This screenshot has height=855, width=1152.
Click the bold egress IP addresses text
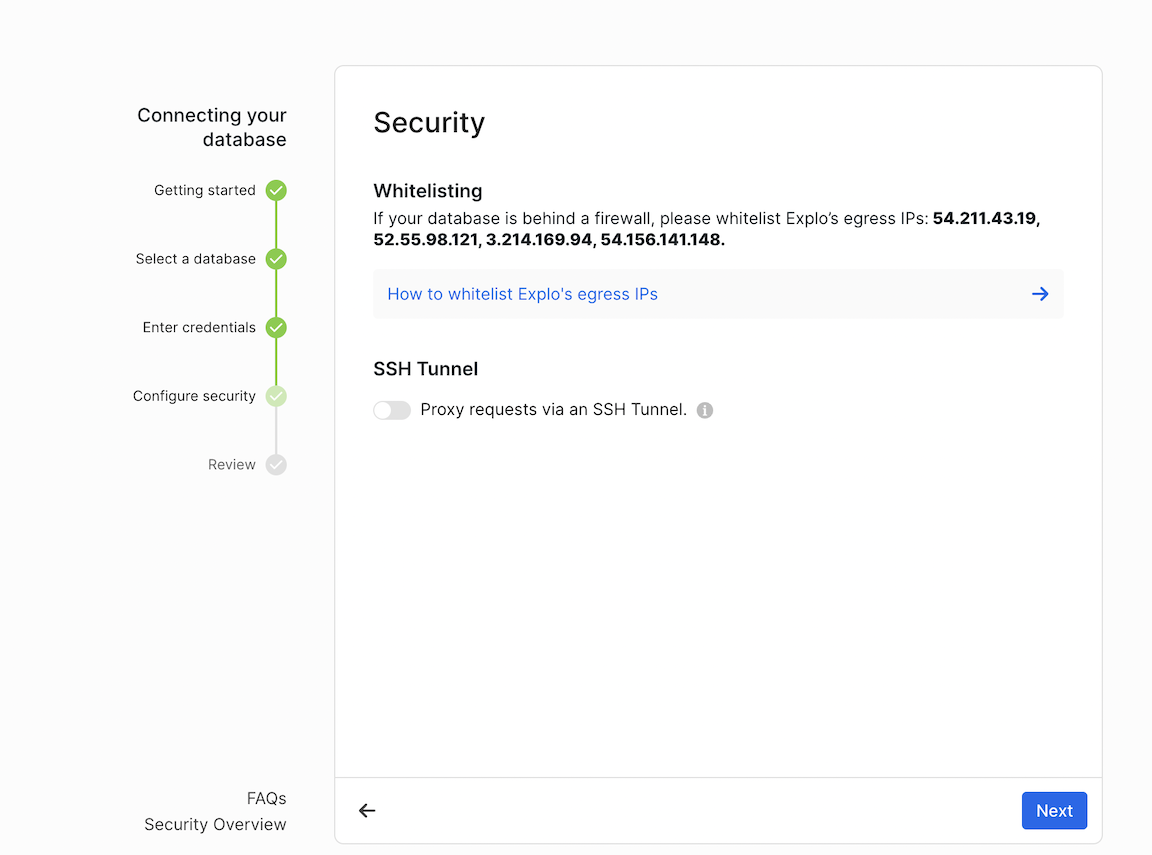coord(548,240)
